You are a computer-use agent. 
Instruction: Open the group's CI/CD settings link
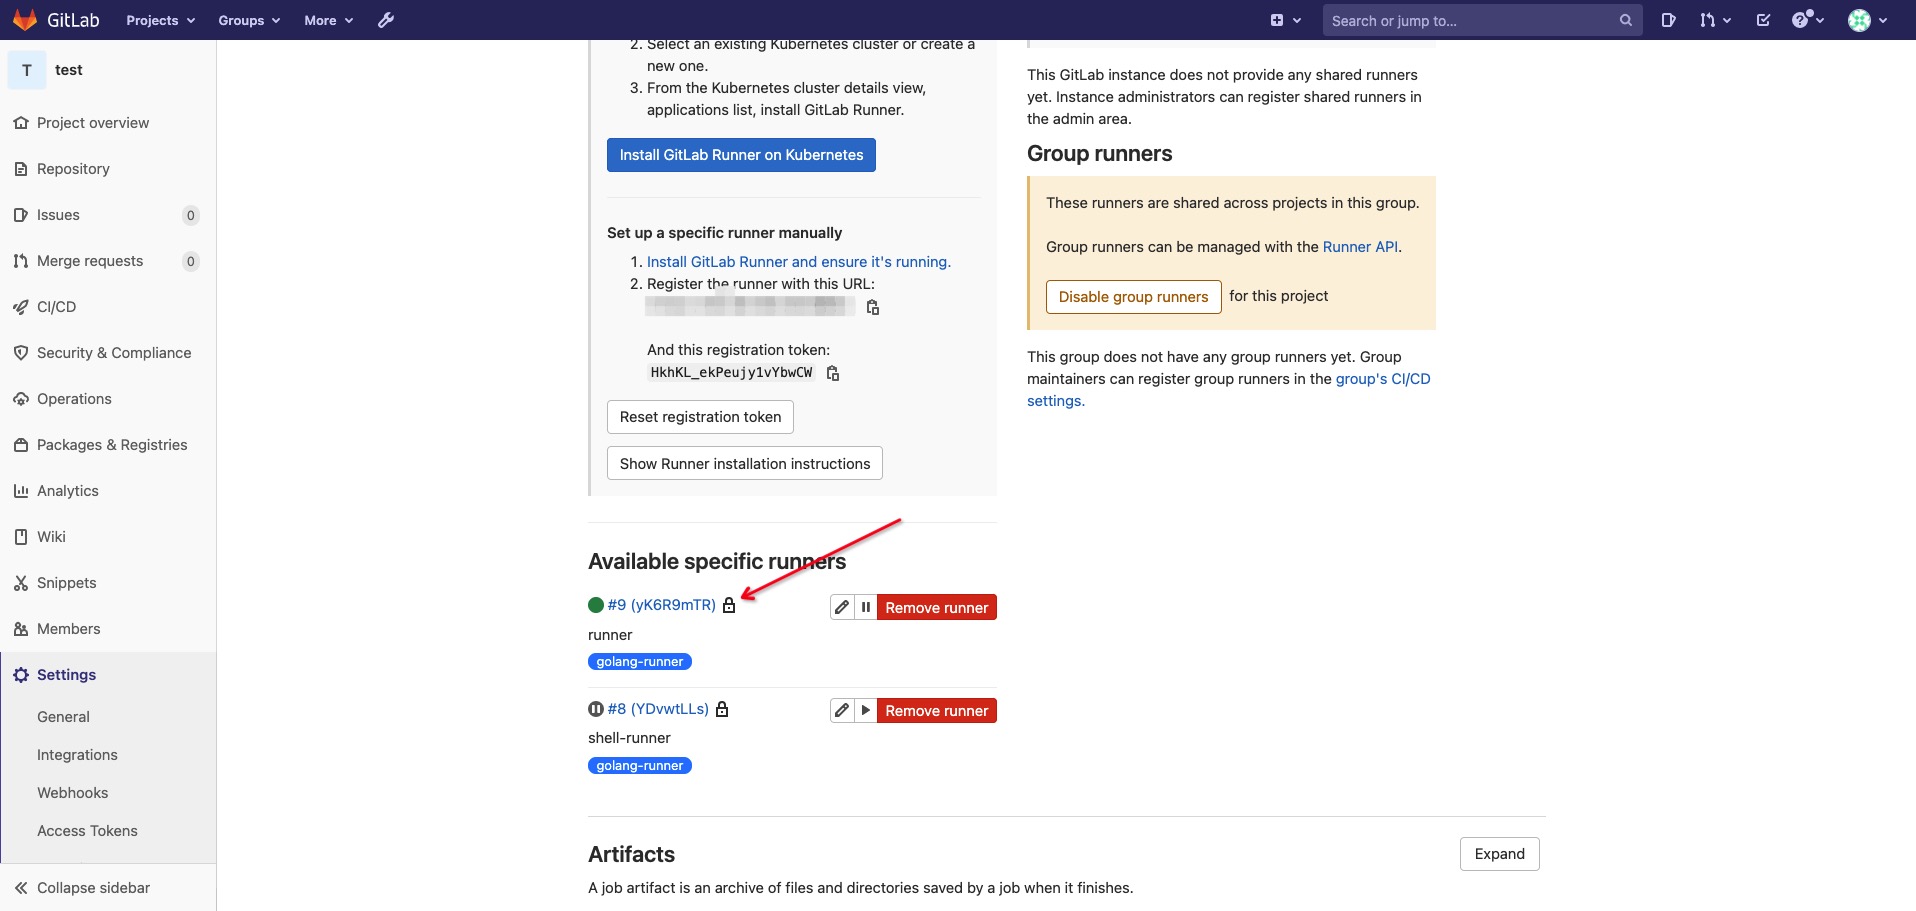[1229, 390]
